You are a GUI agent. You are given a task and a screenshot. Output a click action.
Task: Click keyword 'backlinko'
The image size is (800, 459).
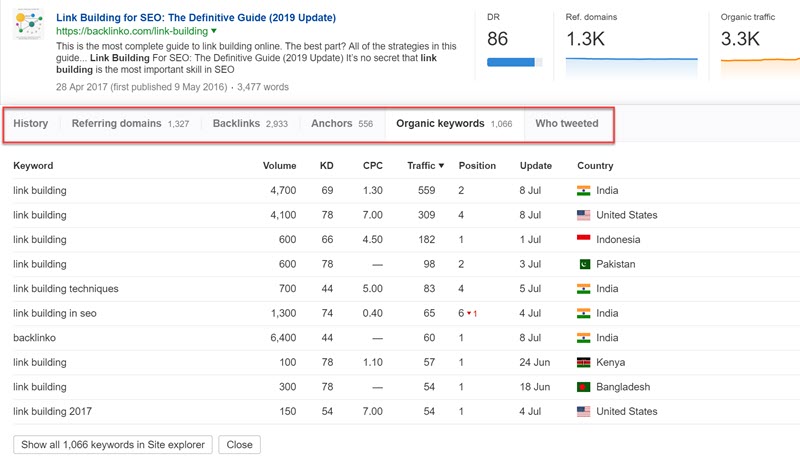click(34, 338)
